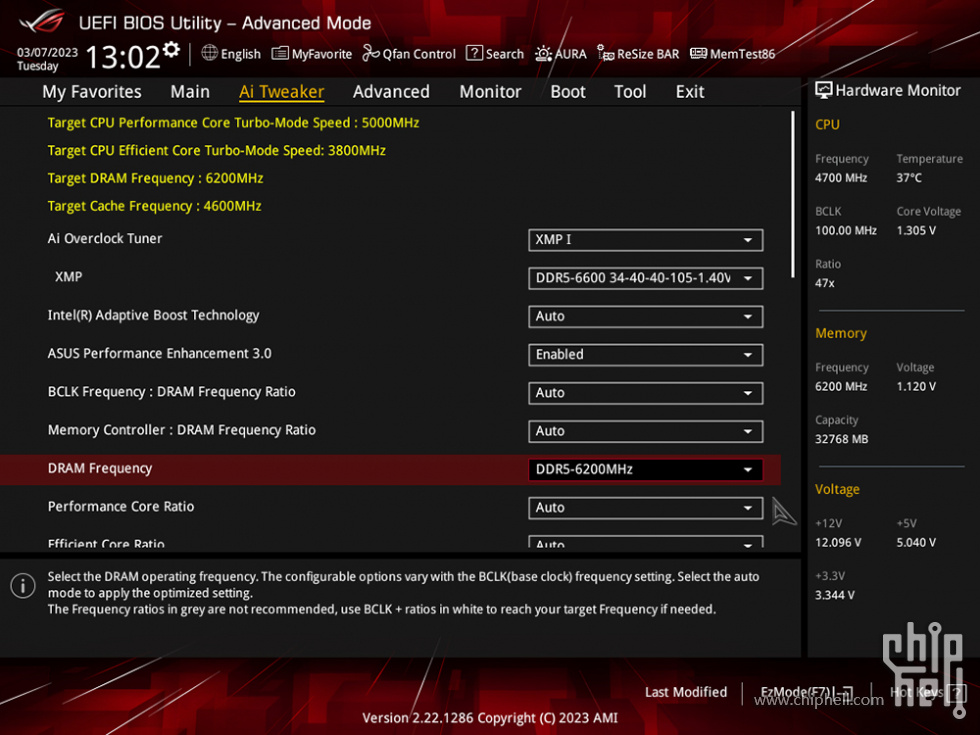The image size is (980, 735).
Task: Open the Boot tab
Action: (568, 92)
